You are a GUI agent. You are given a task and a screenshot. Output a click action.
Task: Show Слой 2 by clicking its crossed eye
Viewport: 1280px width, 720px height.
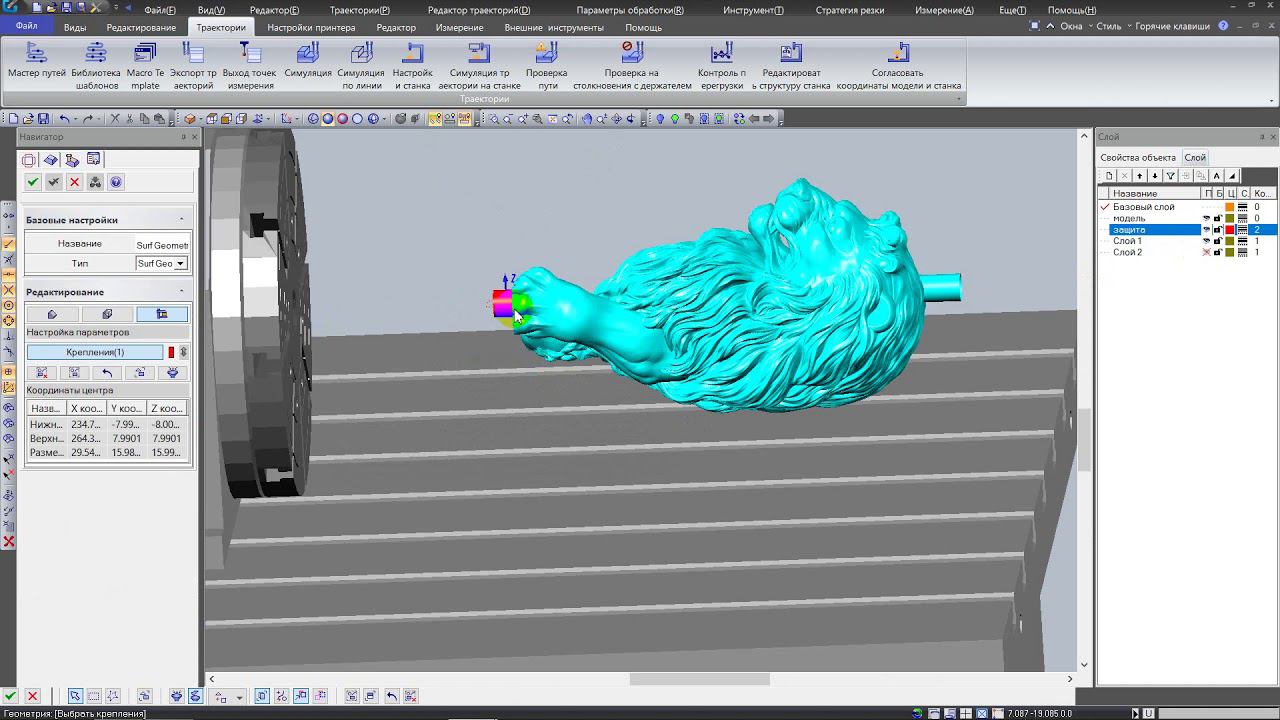1206,253
